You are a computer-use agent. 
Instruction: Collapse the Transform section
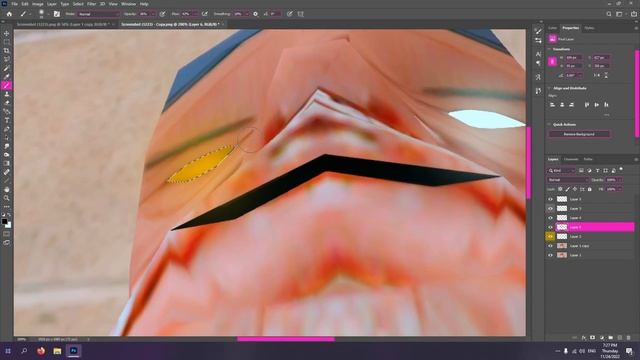(x=549, y=49)
